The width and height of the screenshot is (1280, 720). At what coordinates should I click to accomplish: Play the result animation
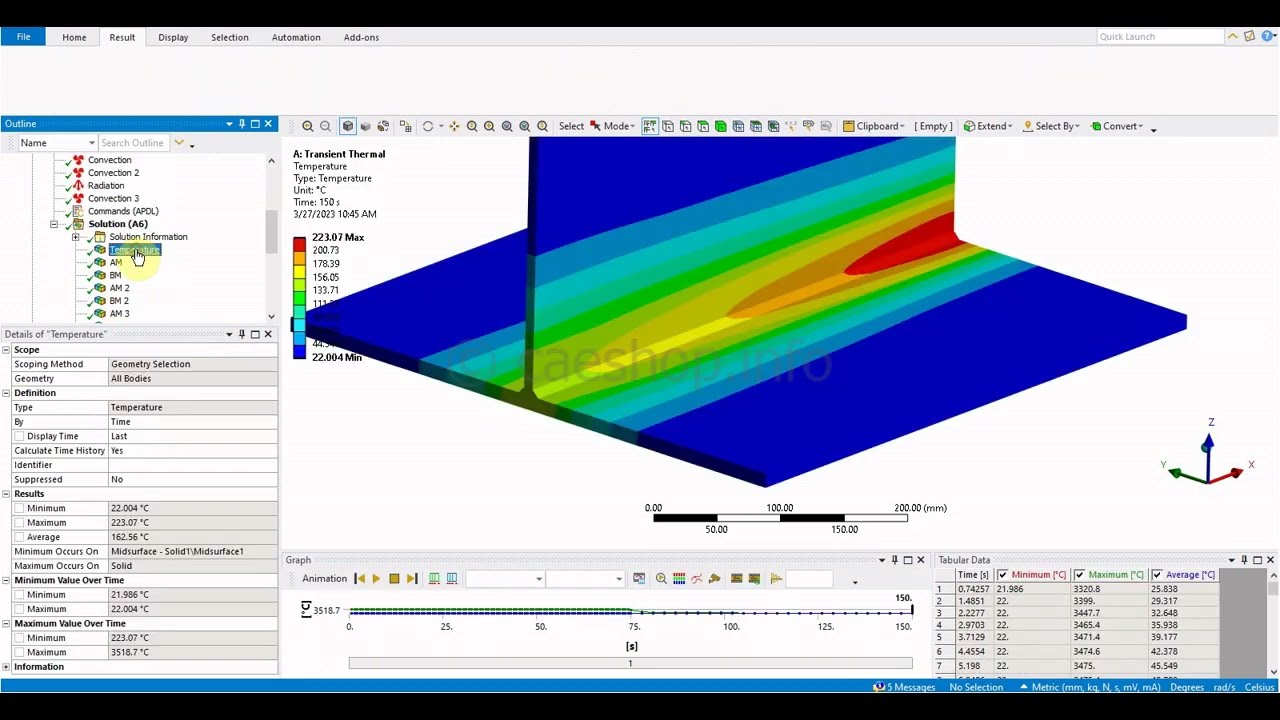(376, 579)
